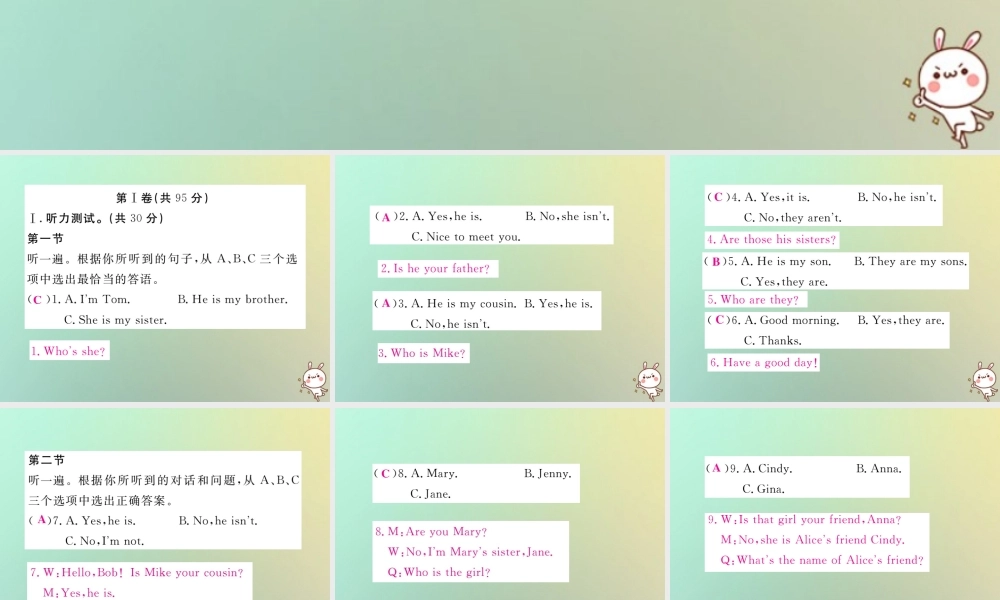Viewport: 1000px width, 600px height.
Task: Click the line '8. M: Are you Mary?'
Action: (431, 531)
